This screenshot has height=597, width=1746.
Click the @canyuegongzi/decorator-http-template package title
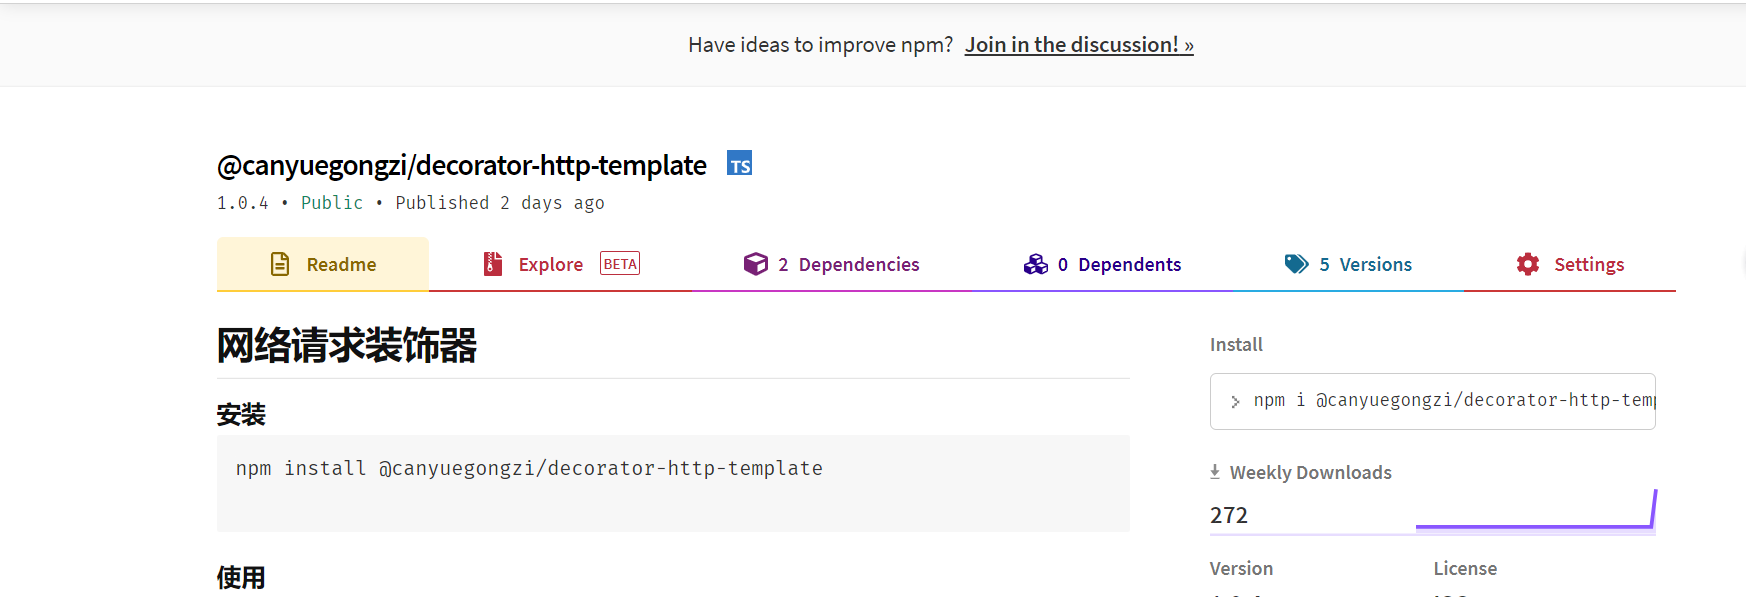click(462, 165)
